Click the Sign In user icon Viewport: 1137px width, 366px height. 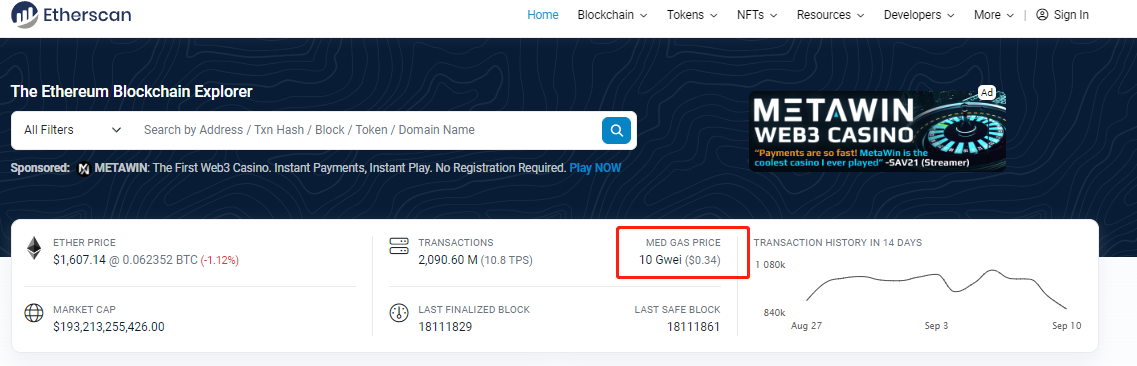(x=1042, y=14)
